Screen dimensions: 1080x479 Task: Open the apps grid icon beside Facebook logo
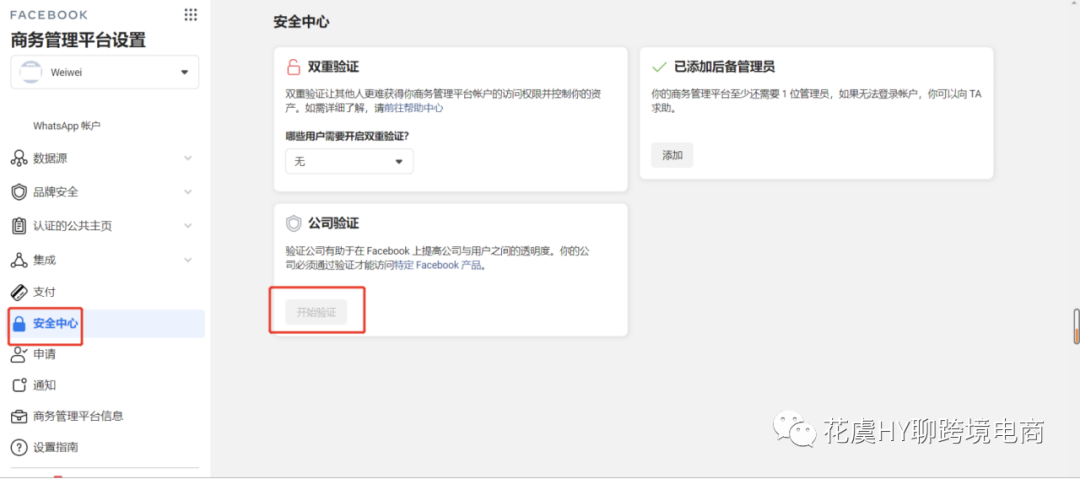click(191, 14)
